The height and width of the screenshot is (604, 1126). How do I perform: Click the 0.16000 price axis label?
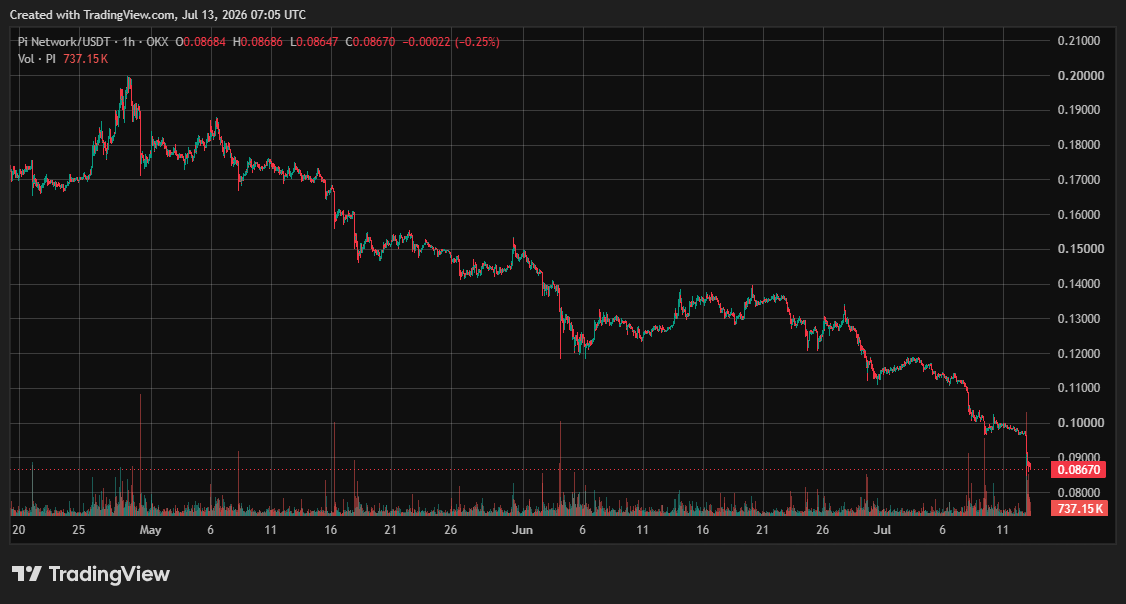1079,215
